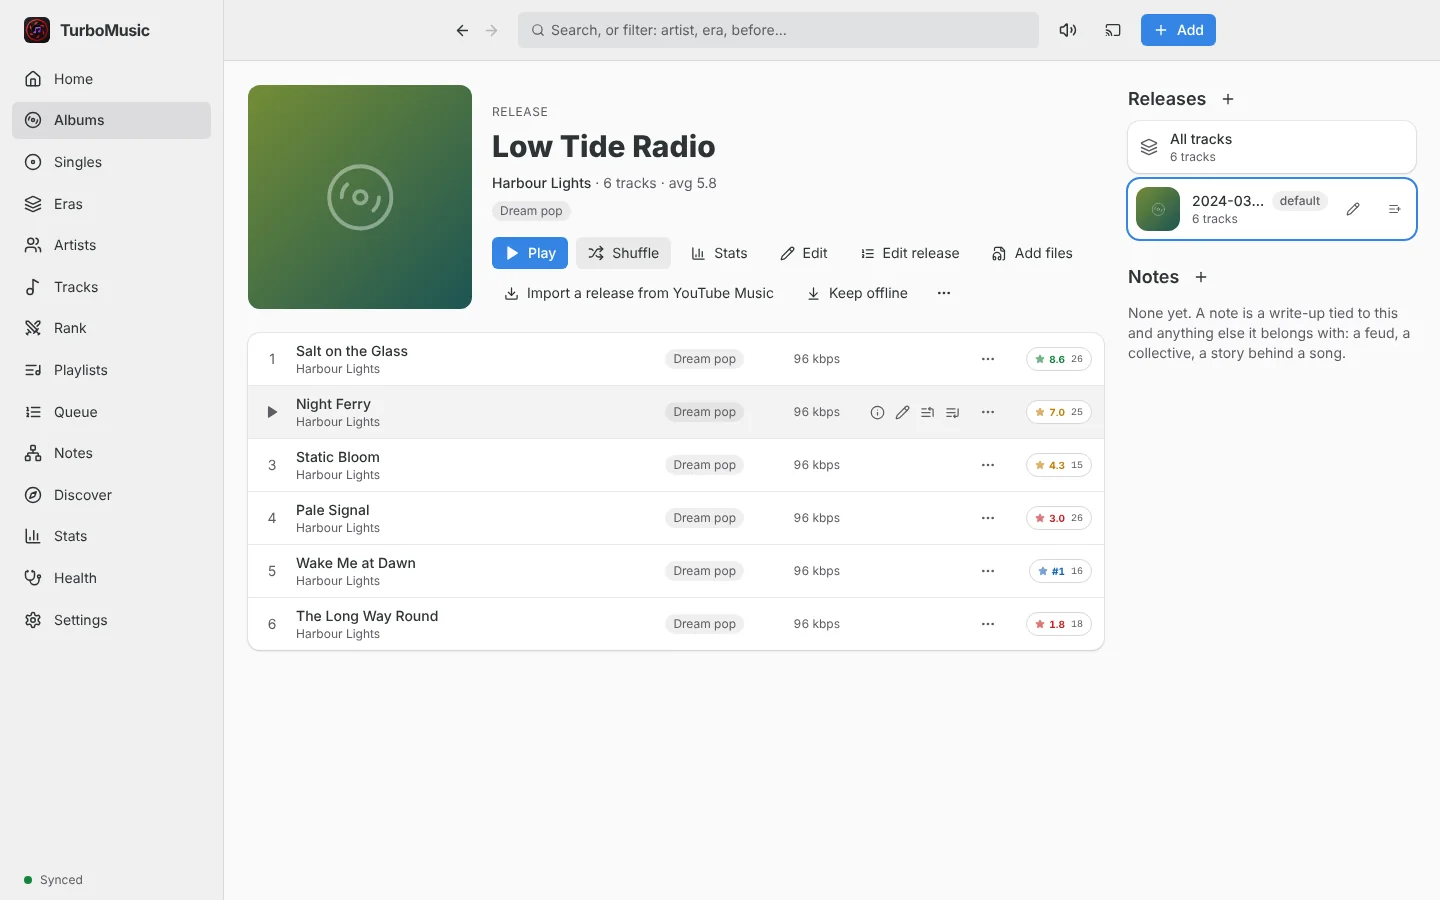Select the All tracks release card
The width and height of the screenshot is (1440, 900).
[1272, 147]
